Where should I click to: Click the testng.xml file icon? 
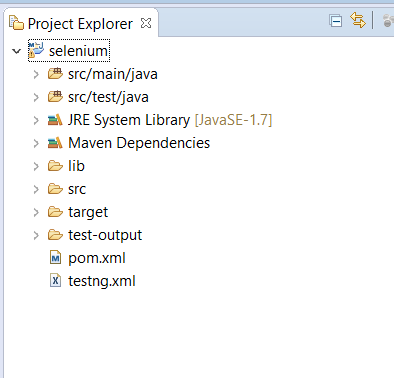click(55, 281)
